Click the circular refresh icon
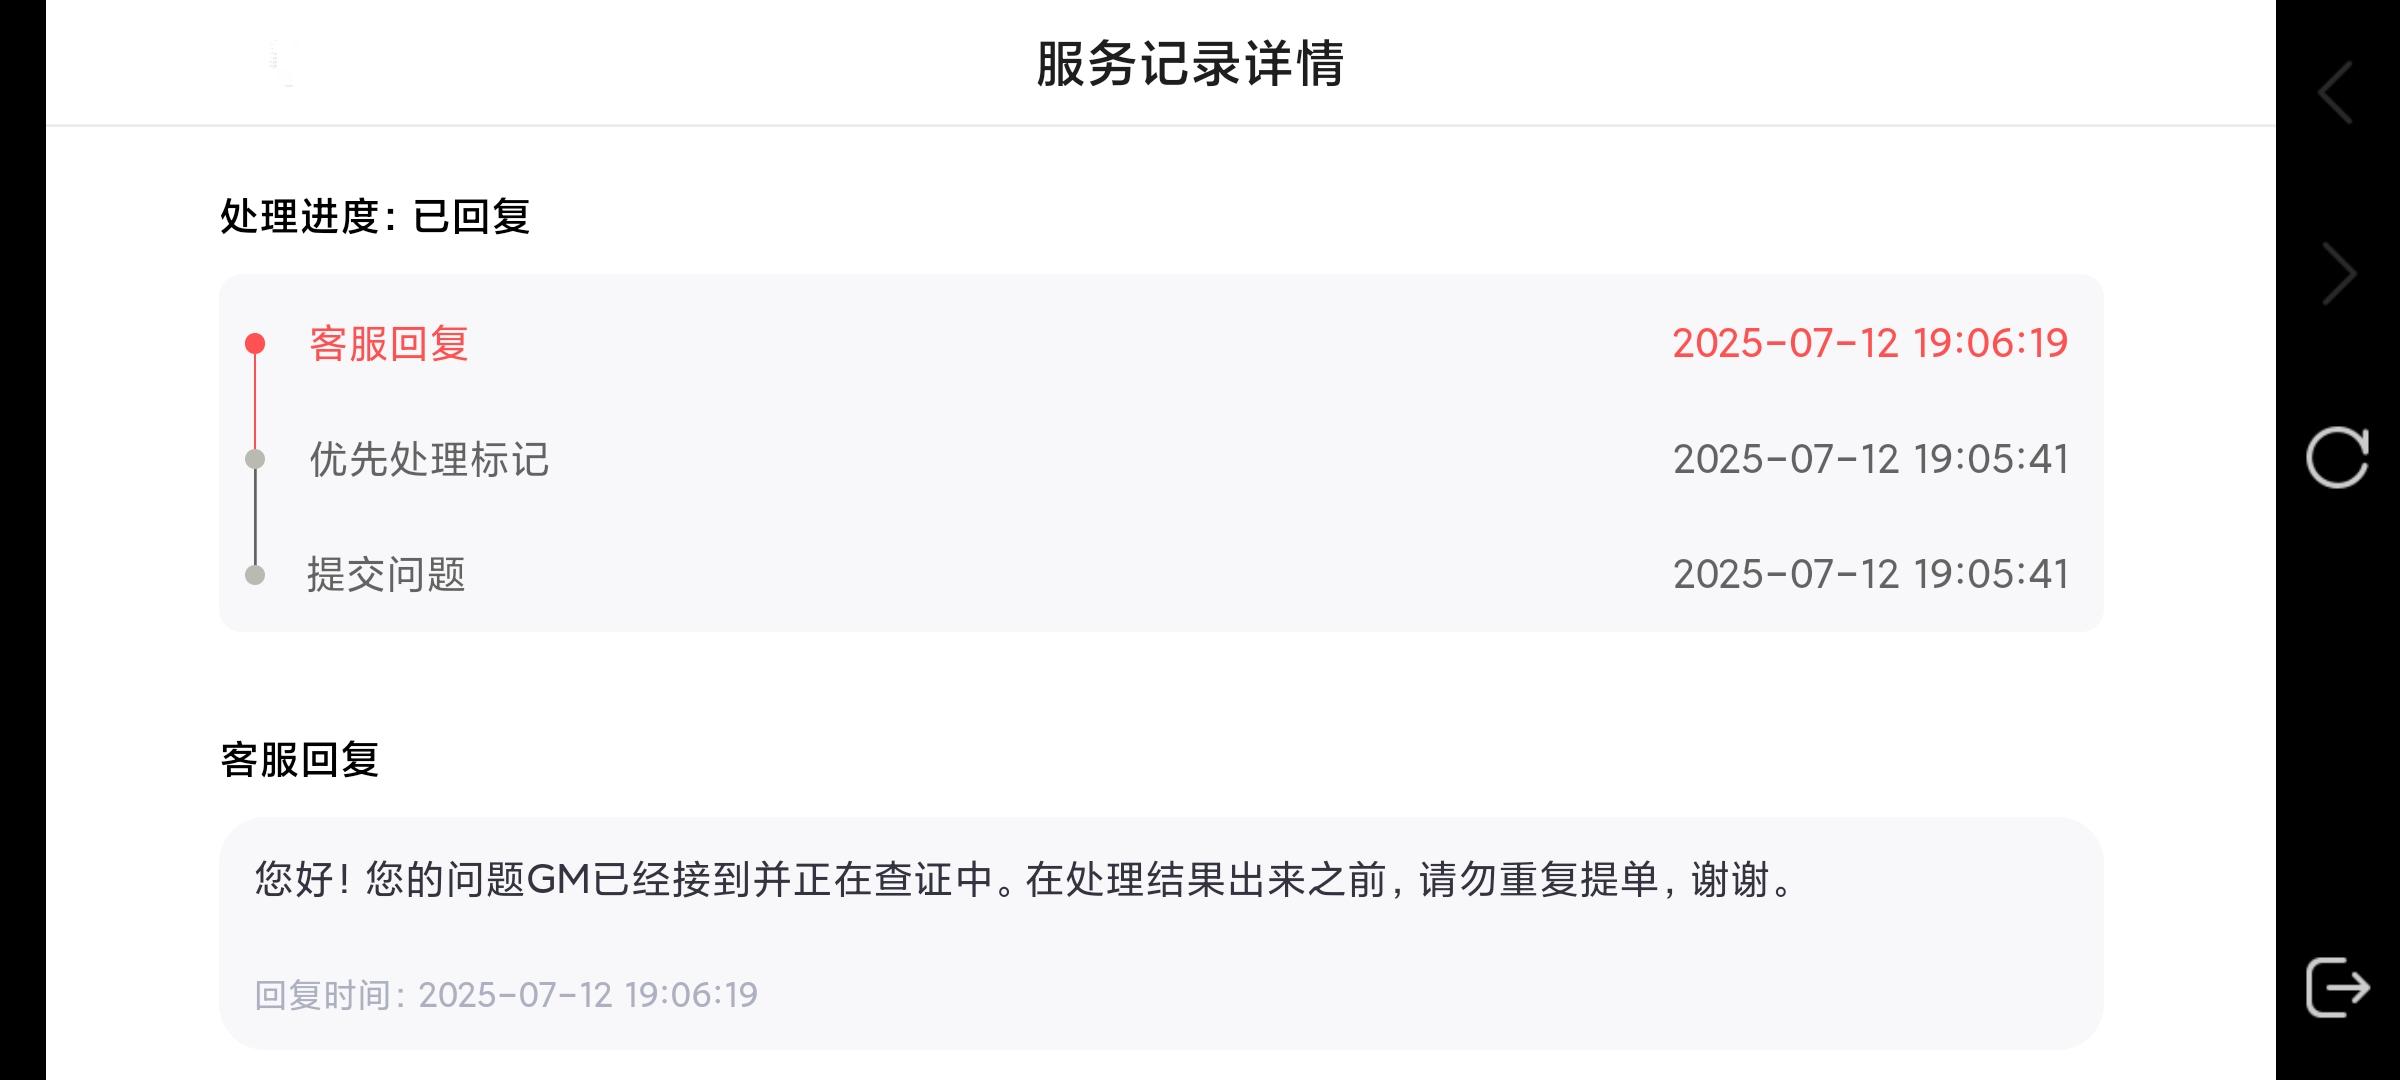 point(2337,458)
